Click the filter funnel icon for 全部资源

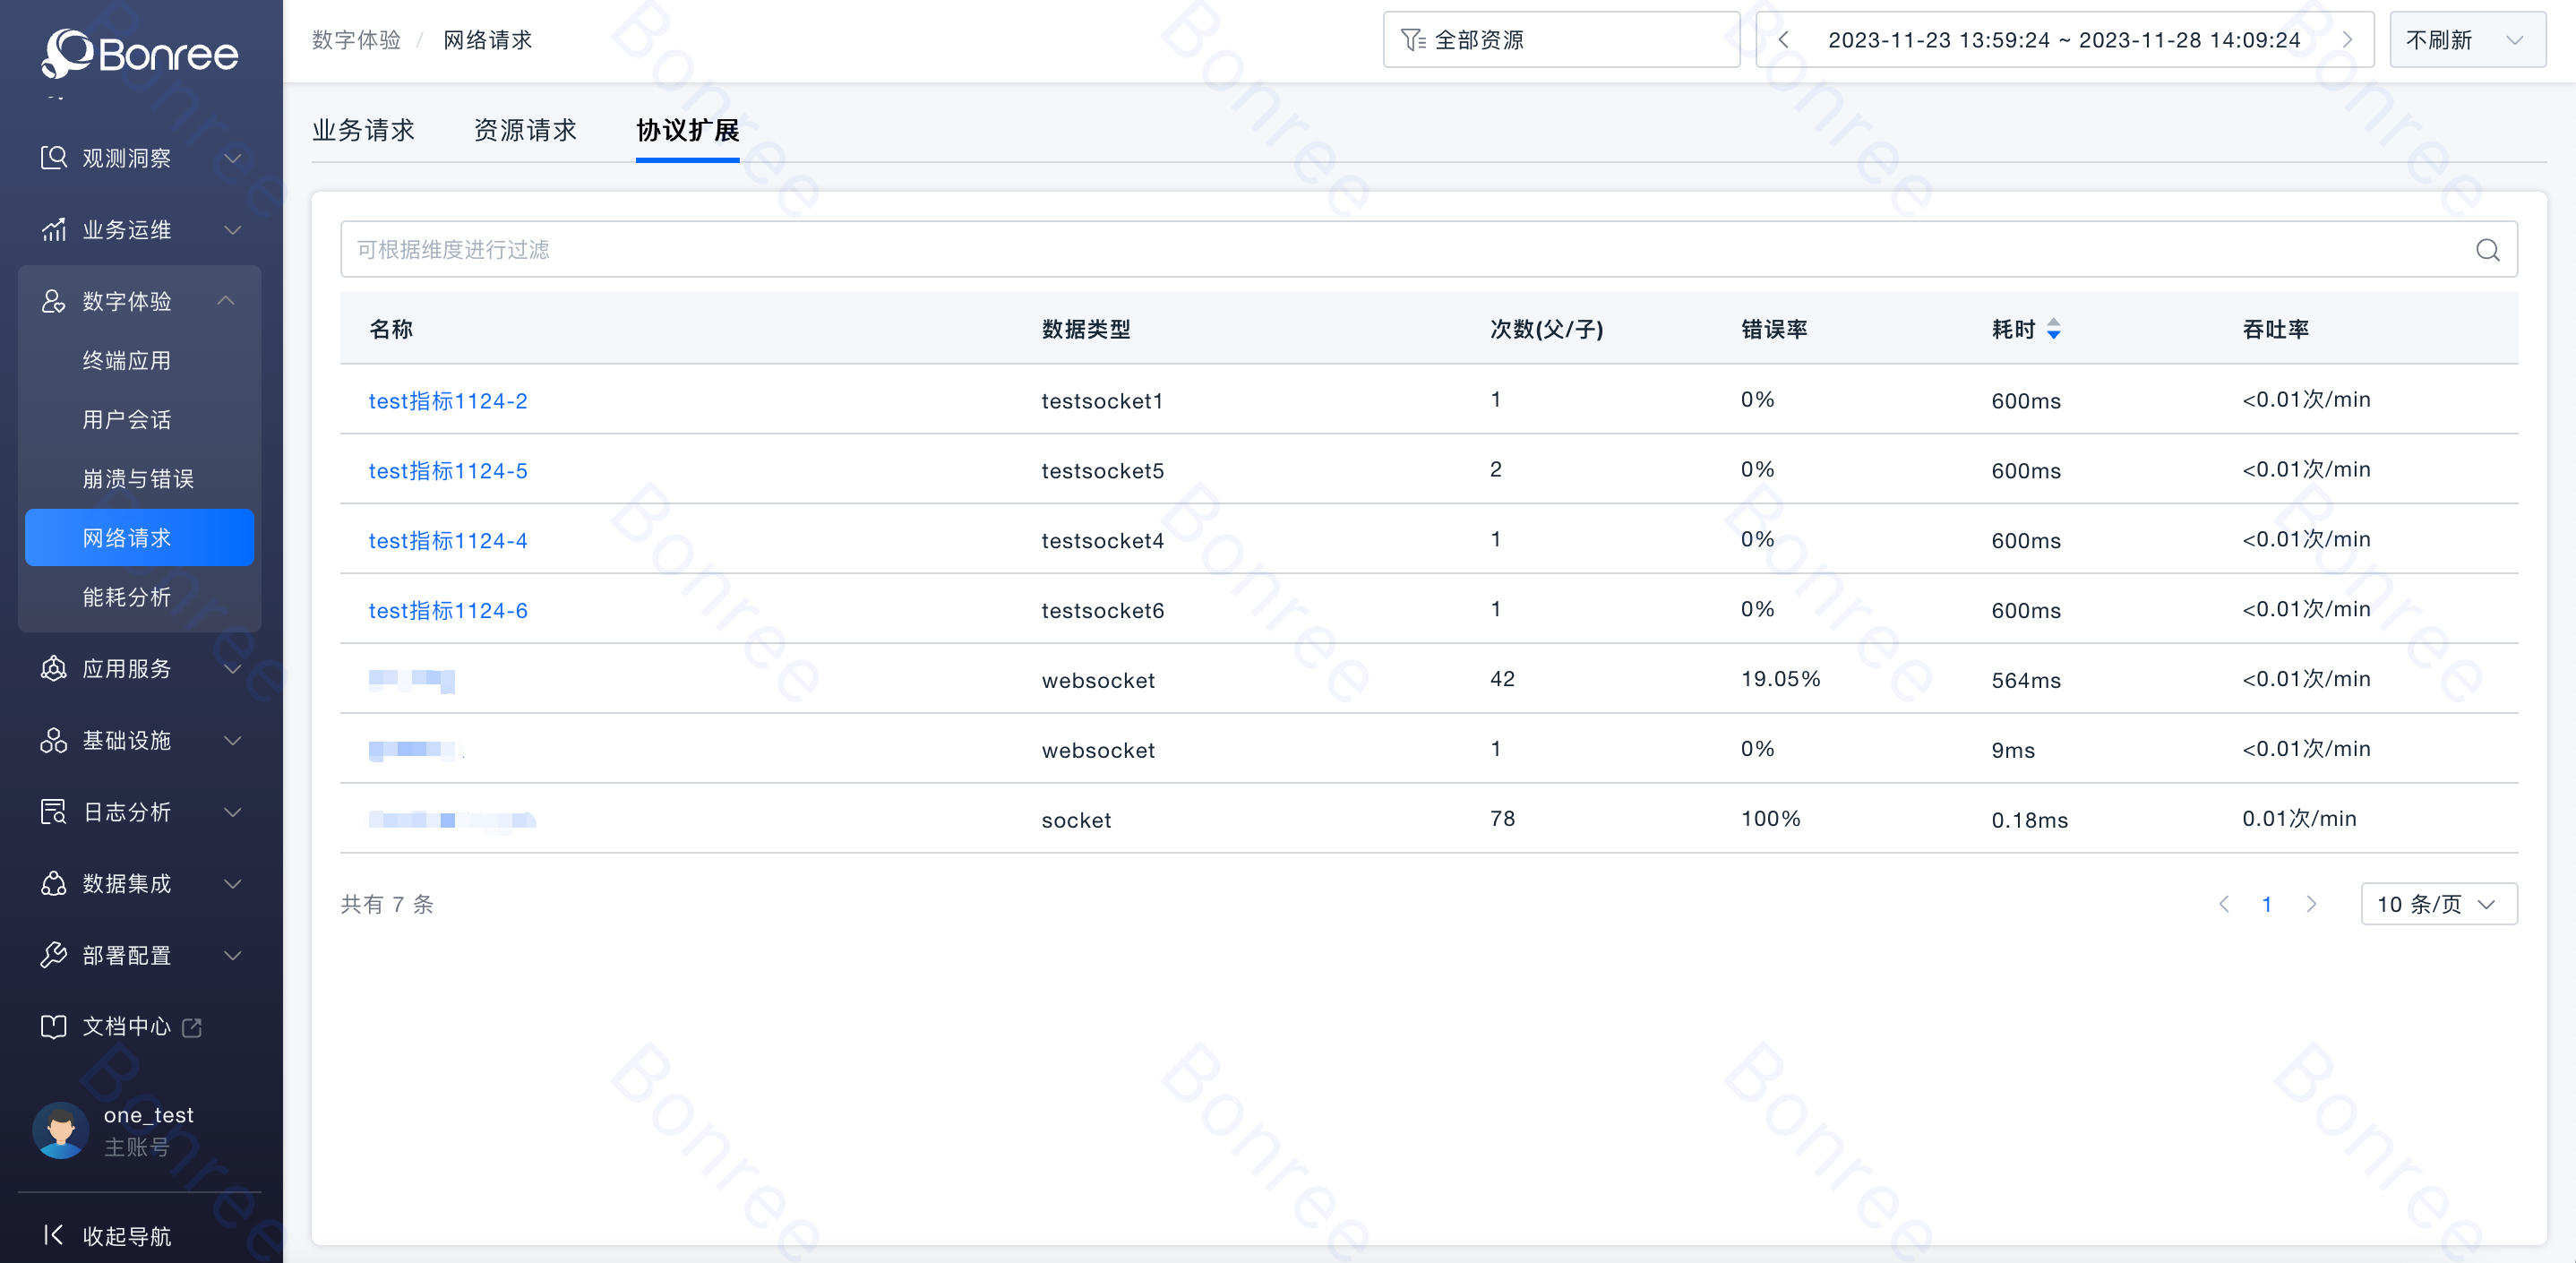[1412, 40]
